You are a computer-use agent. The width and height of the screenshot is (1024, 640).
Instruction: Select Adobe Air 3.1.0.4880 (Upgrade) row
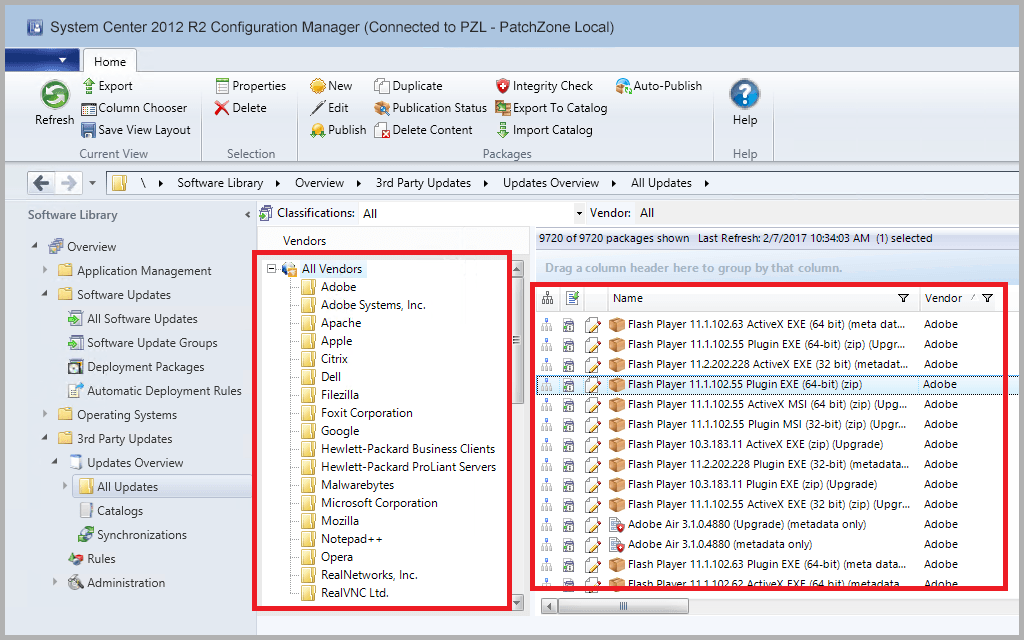[x=771, y=524]
